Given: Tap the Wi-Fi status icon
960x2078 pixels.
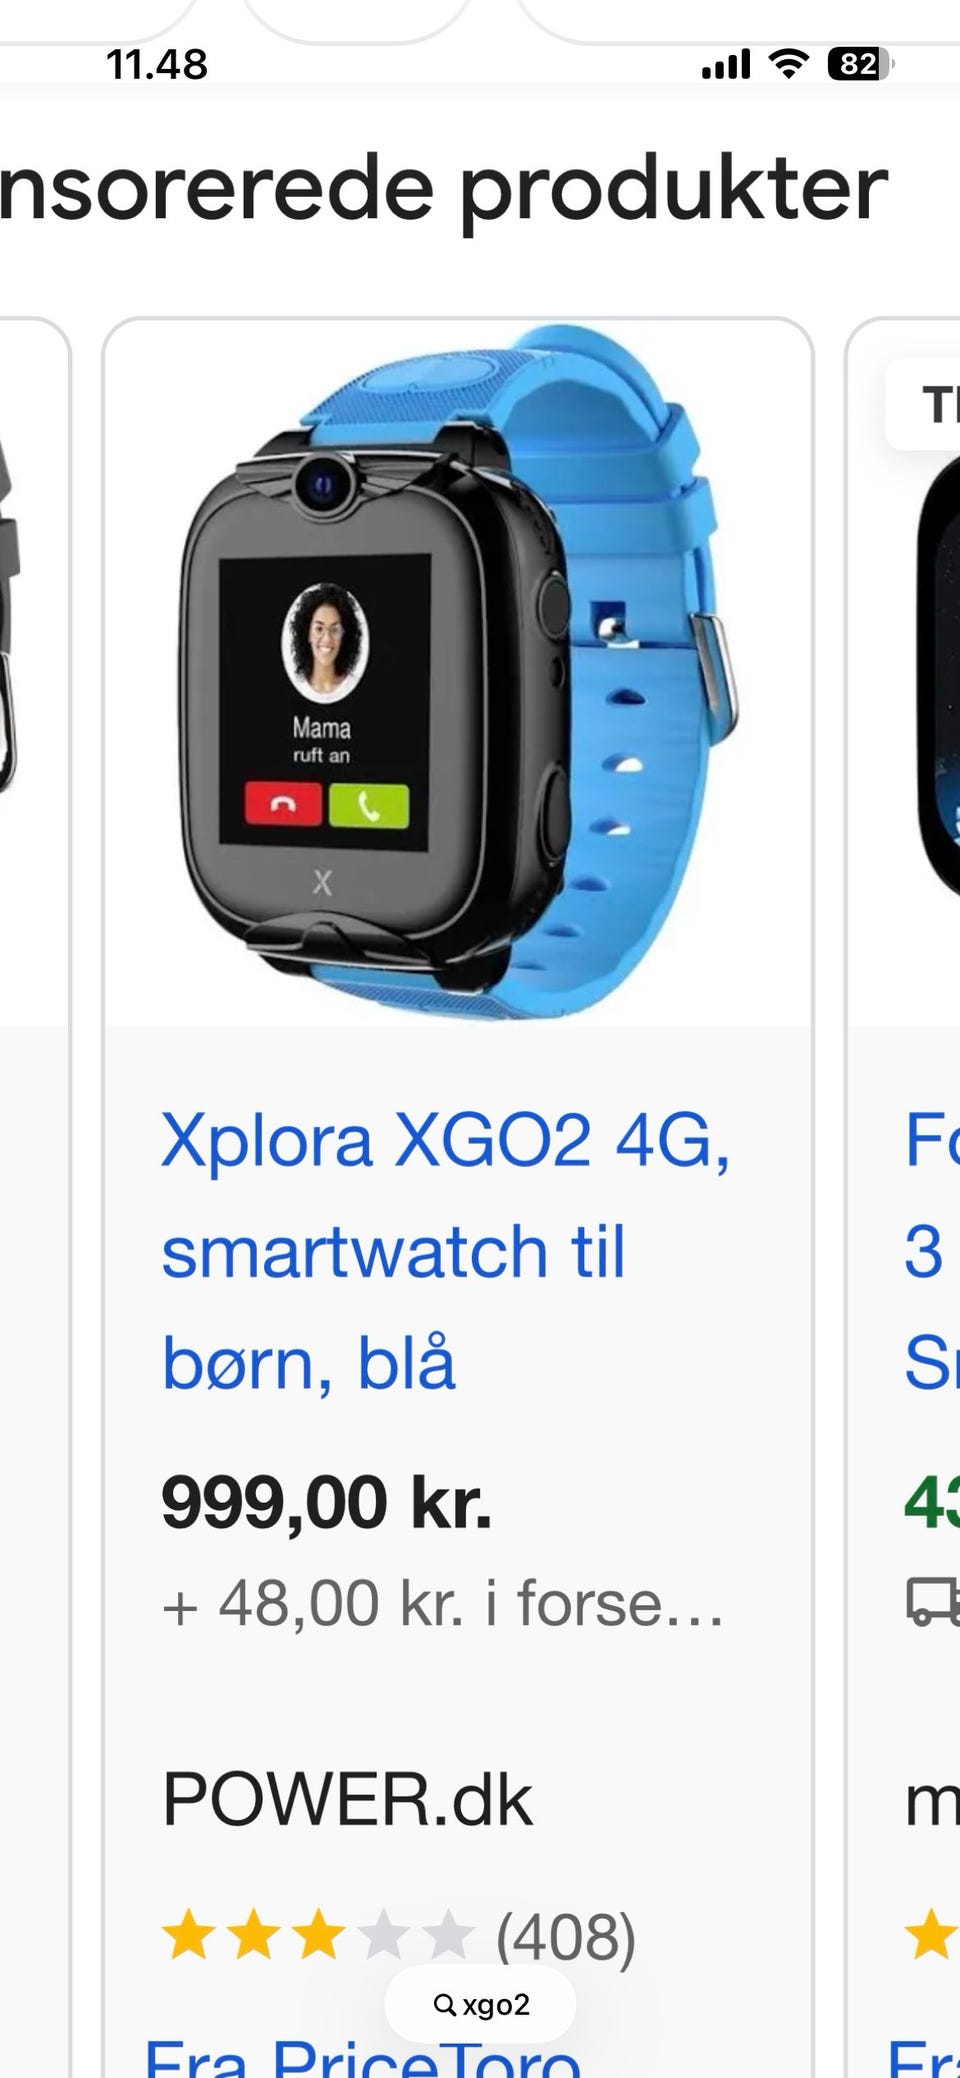Looking at the screenshot, I should (x=789, y=65).
